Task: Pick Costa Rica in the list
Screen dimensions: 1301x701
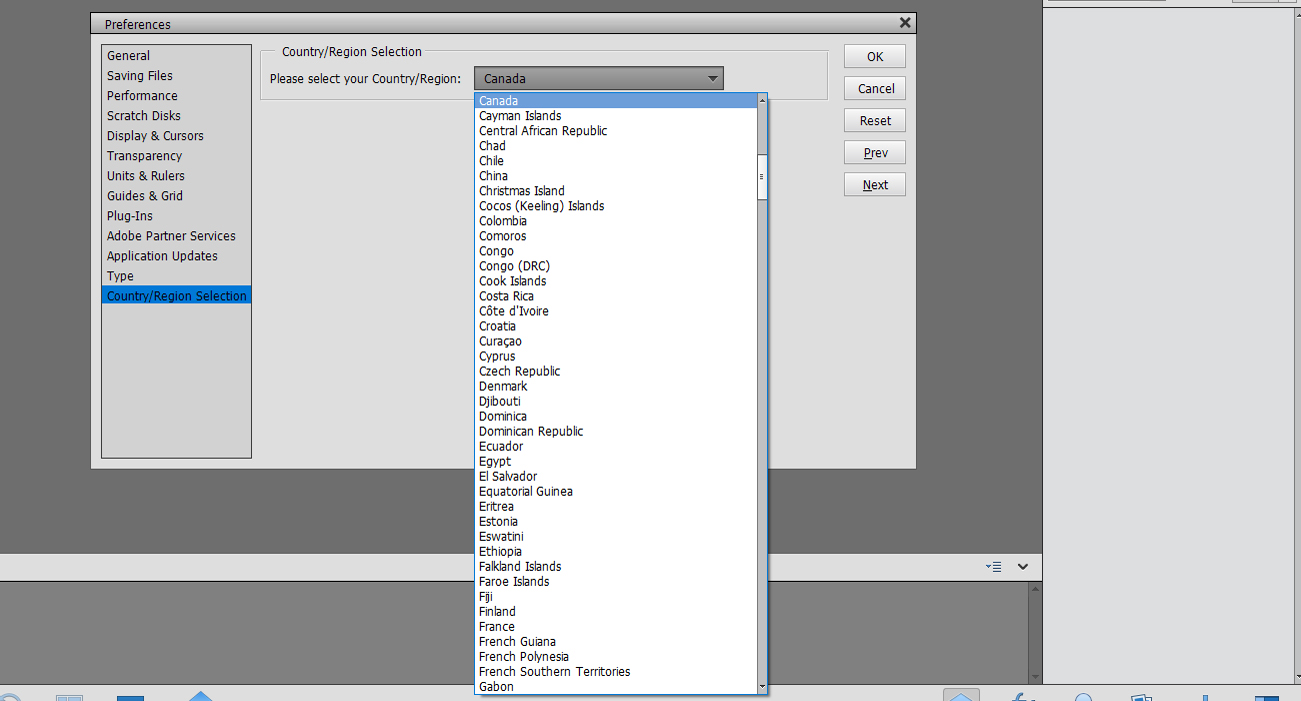Action: coord(616,295)
